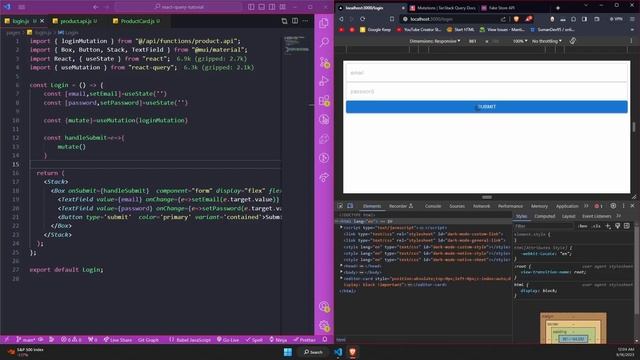Image resolution: width=640 pixels, height=360 pixels.
Task: Click the Spell status bar item
Action: tap(254, 340)
